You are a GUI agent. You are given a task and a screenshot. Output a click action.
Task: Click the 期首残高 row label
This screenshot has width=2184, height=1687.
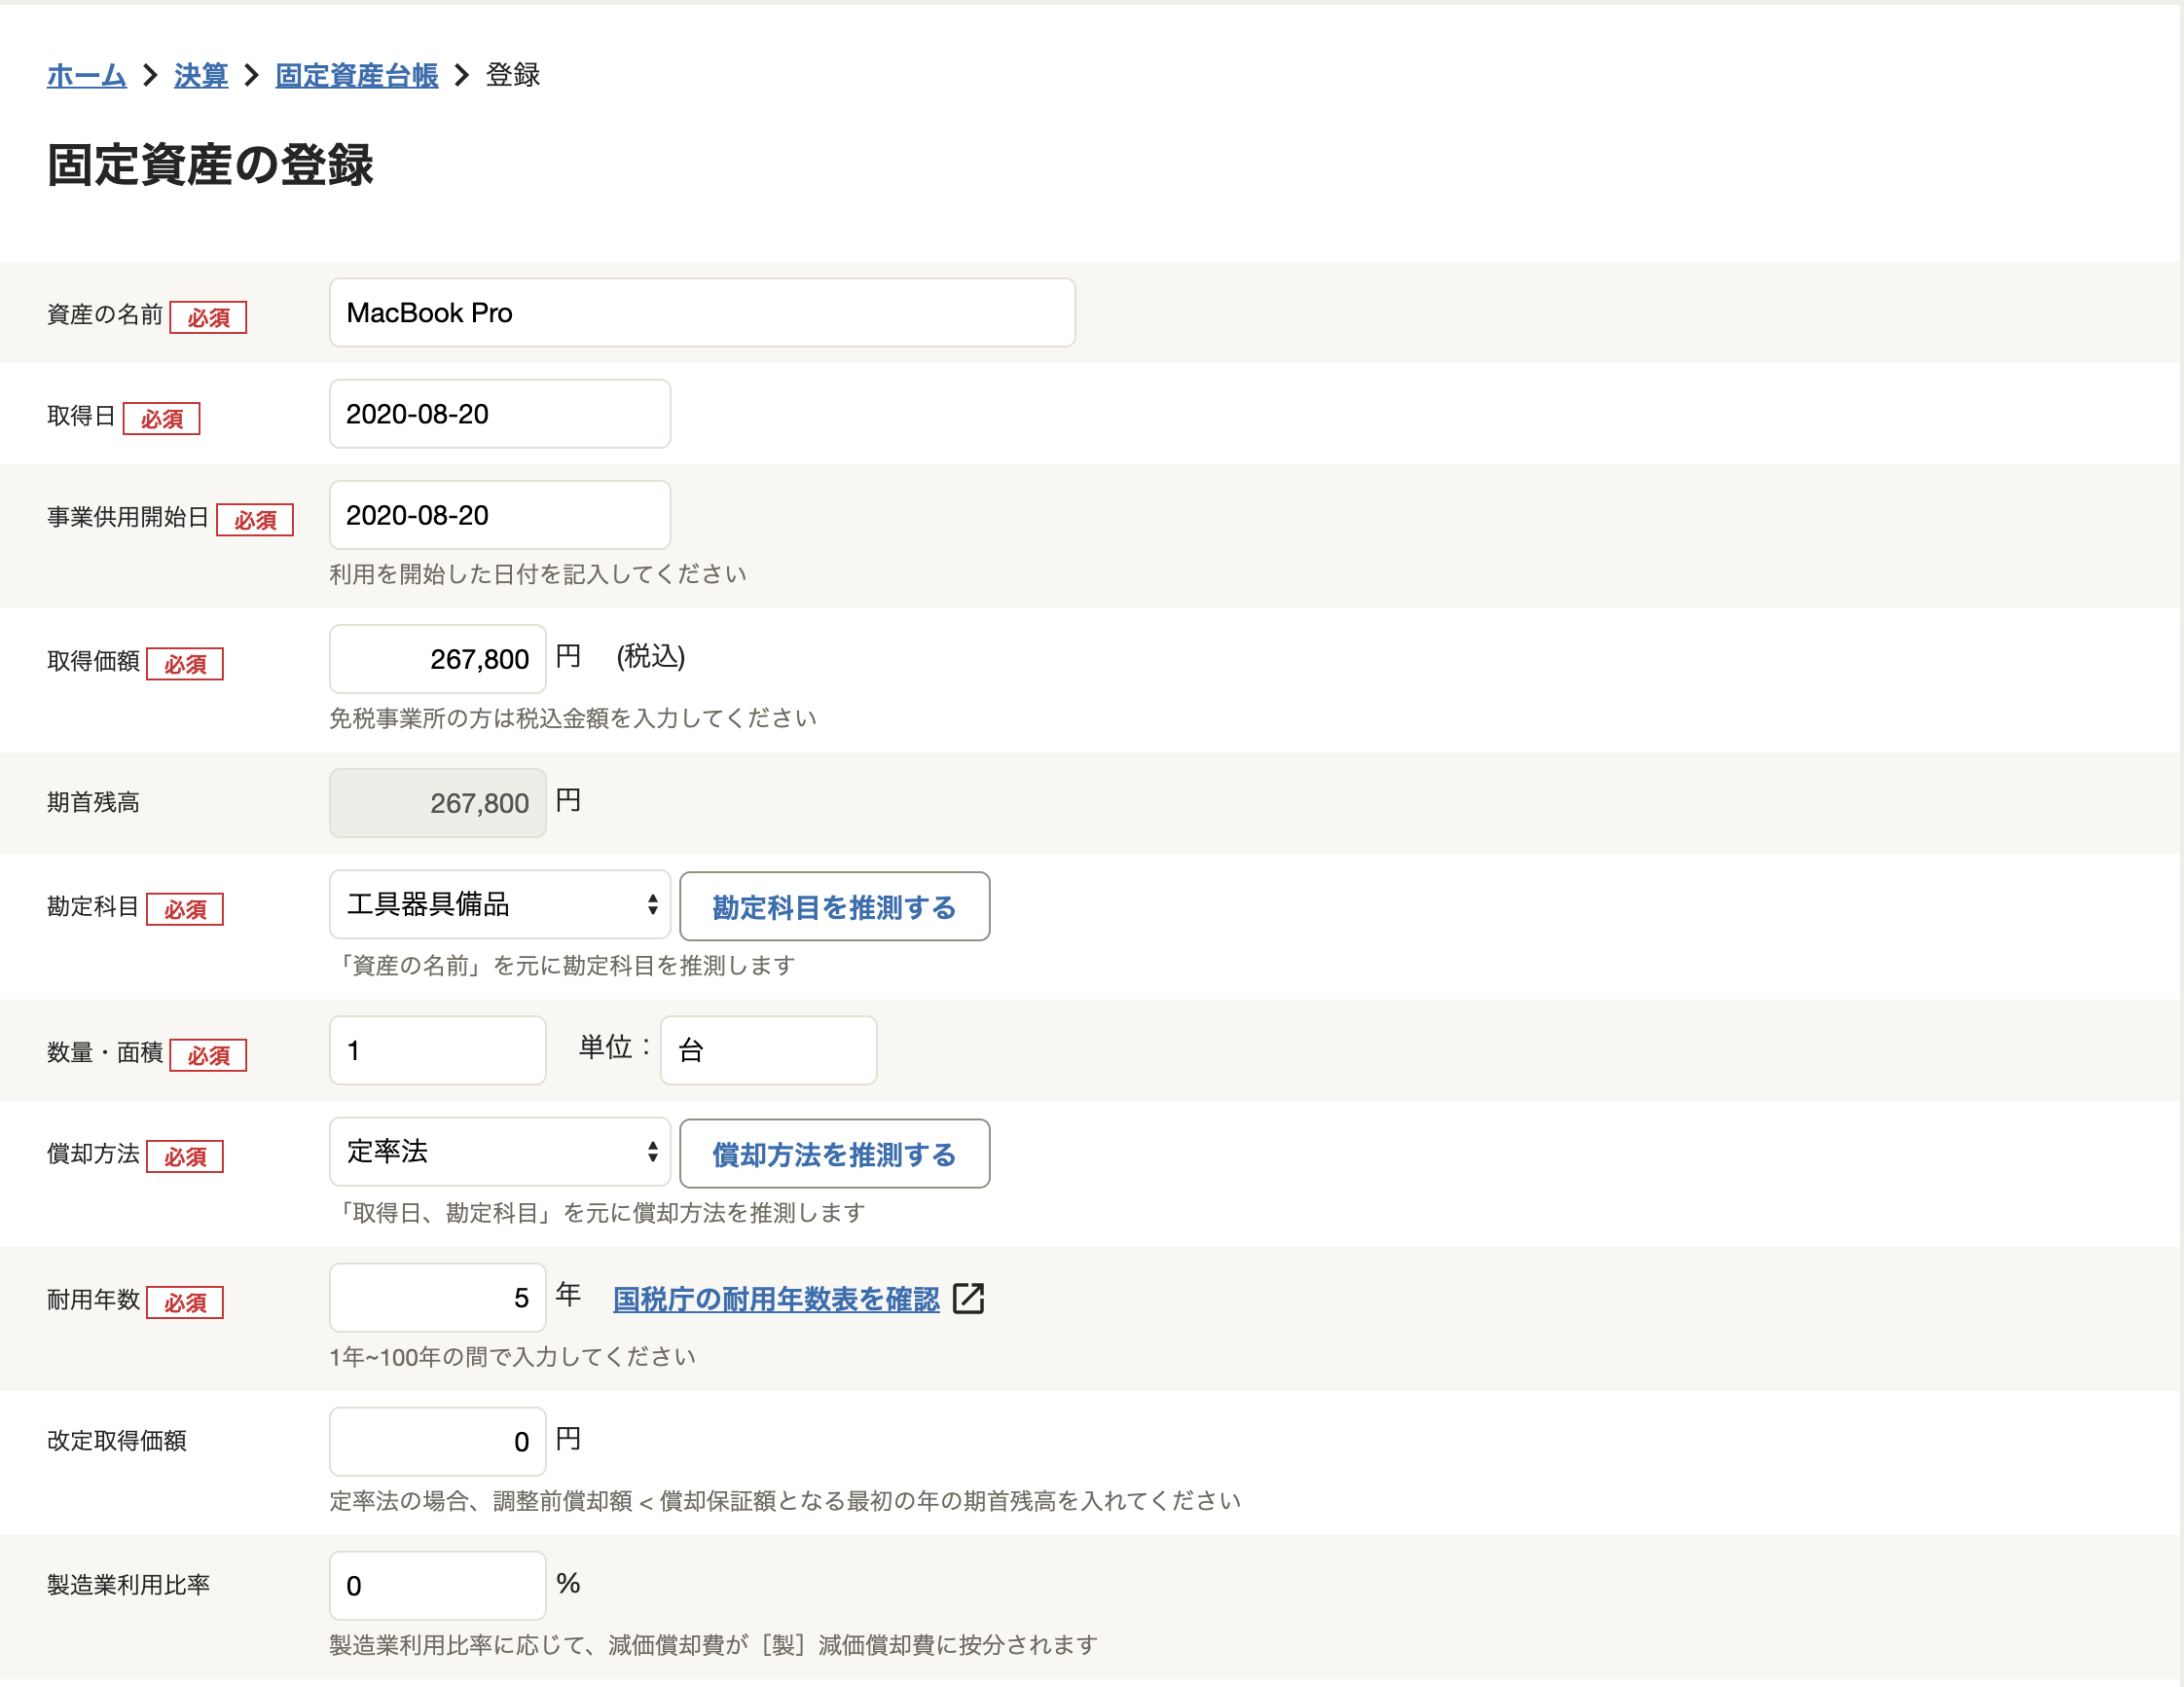(x=93, y=803)
